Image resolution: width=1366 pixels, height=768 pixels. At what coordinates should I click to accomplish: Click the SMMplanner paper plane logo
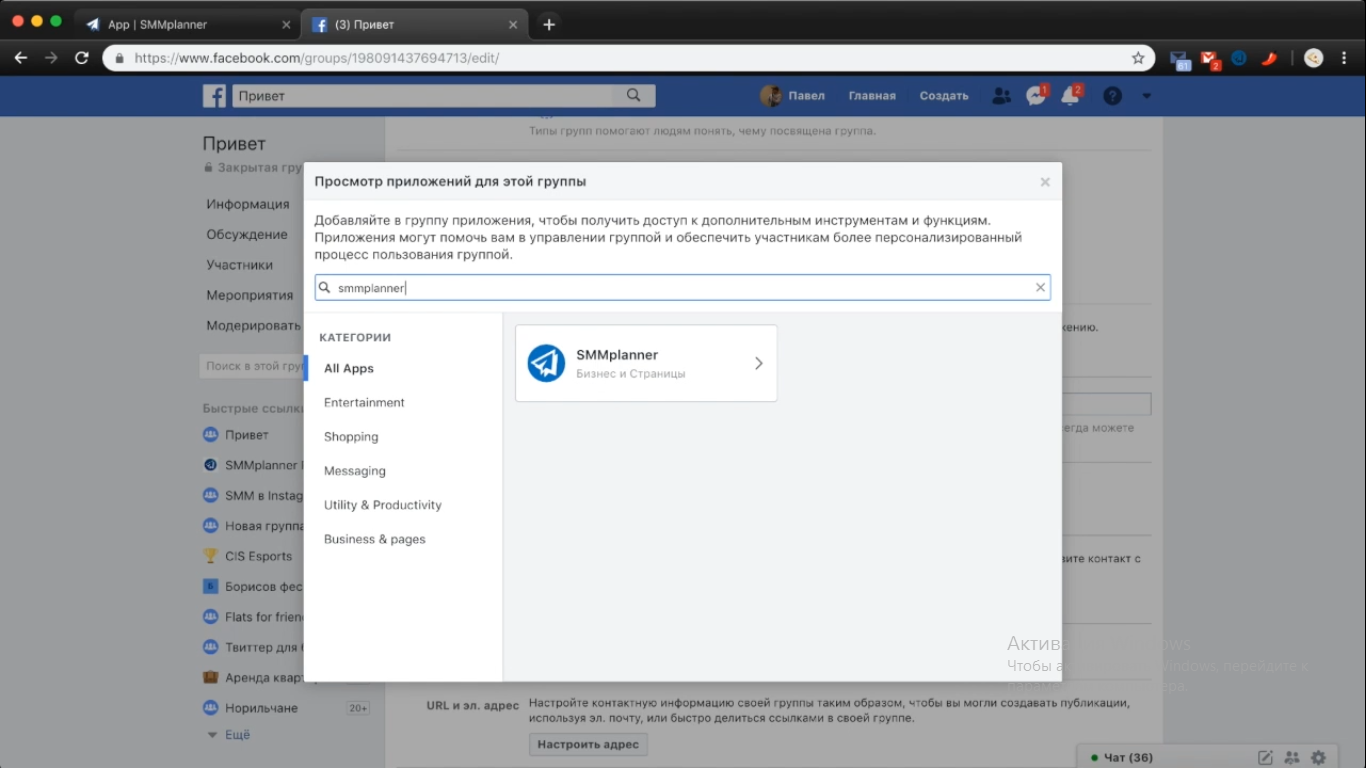coord(546,363)
